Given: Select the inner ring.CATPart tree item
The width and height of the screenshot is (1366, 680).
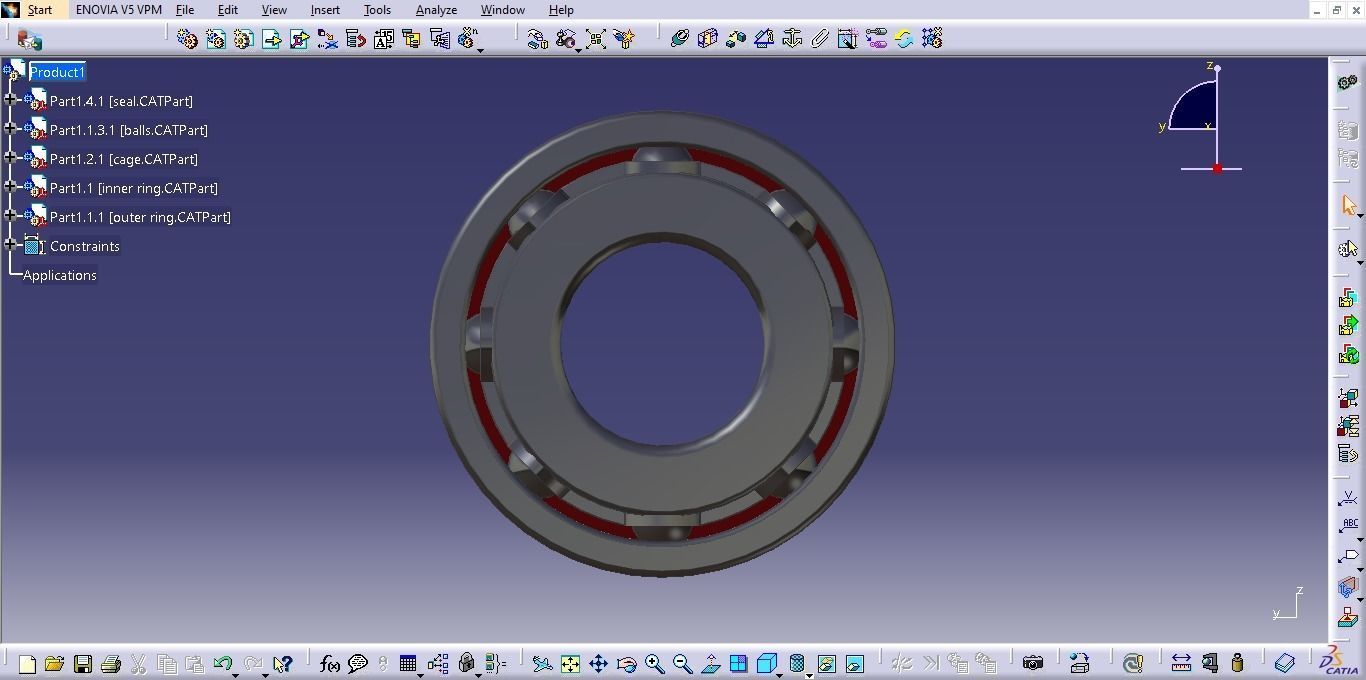Looking at the screenshot, I should pyautogui.click(x=134, y=188).
